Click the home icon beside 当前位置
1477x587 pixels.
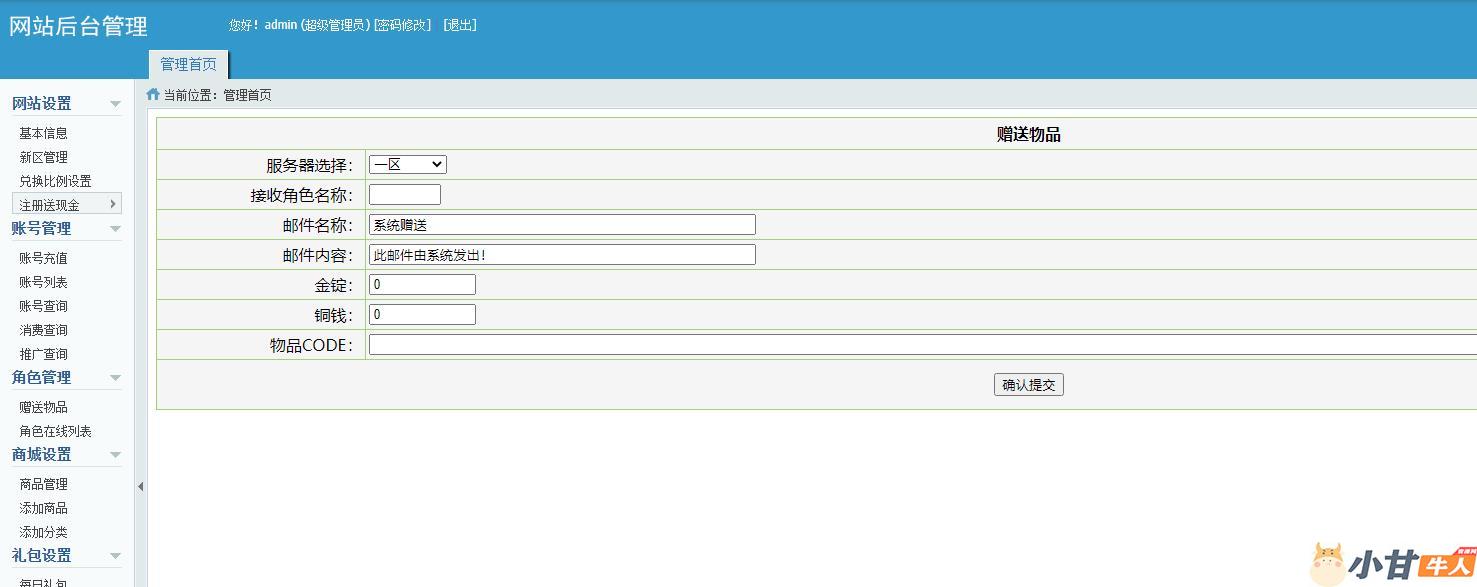click(x=153, y=95)
